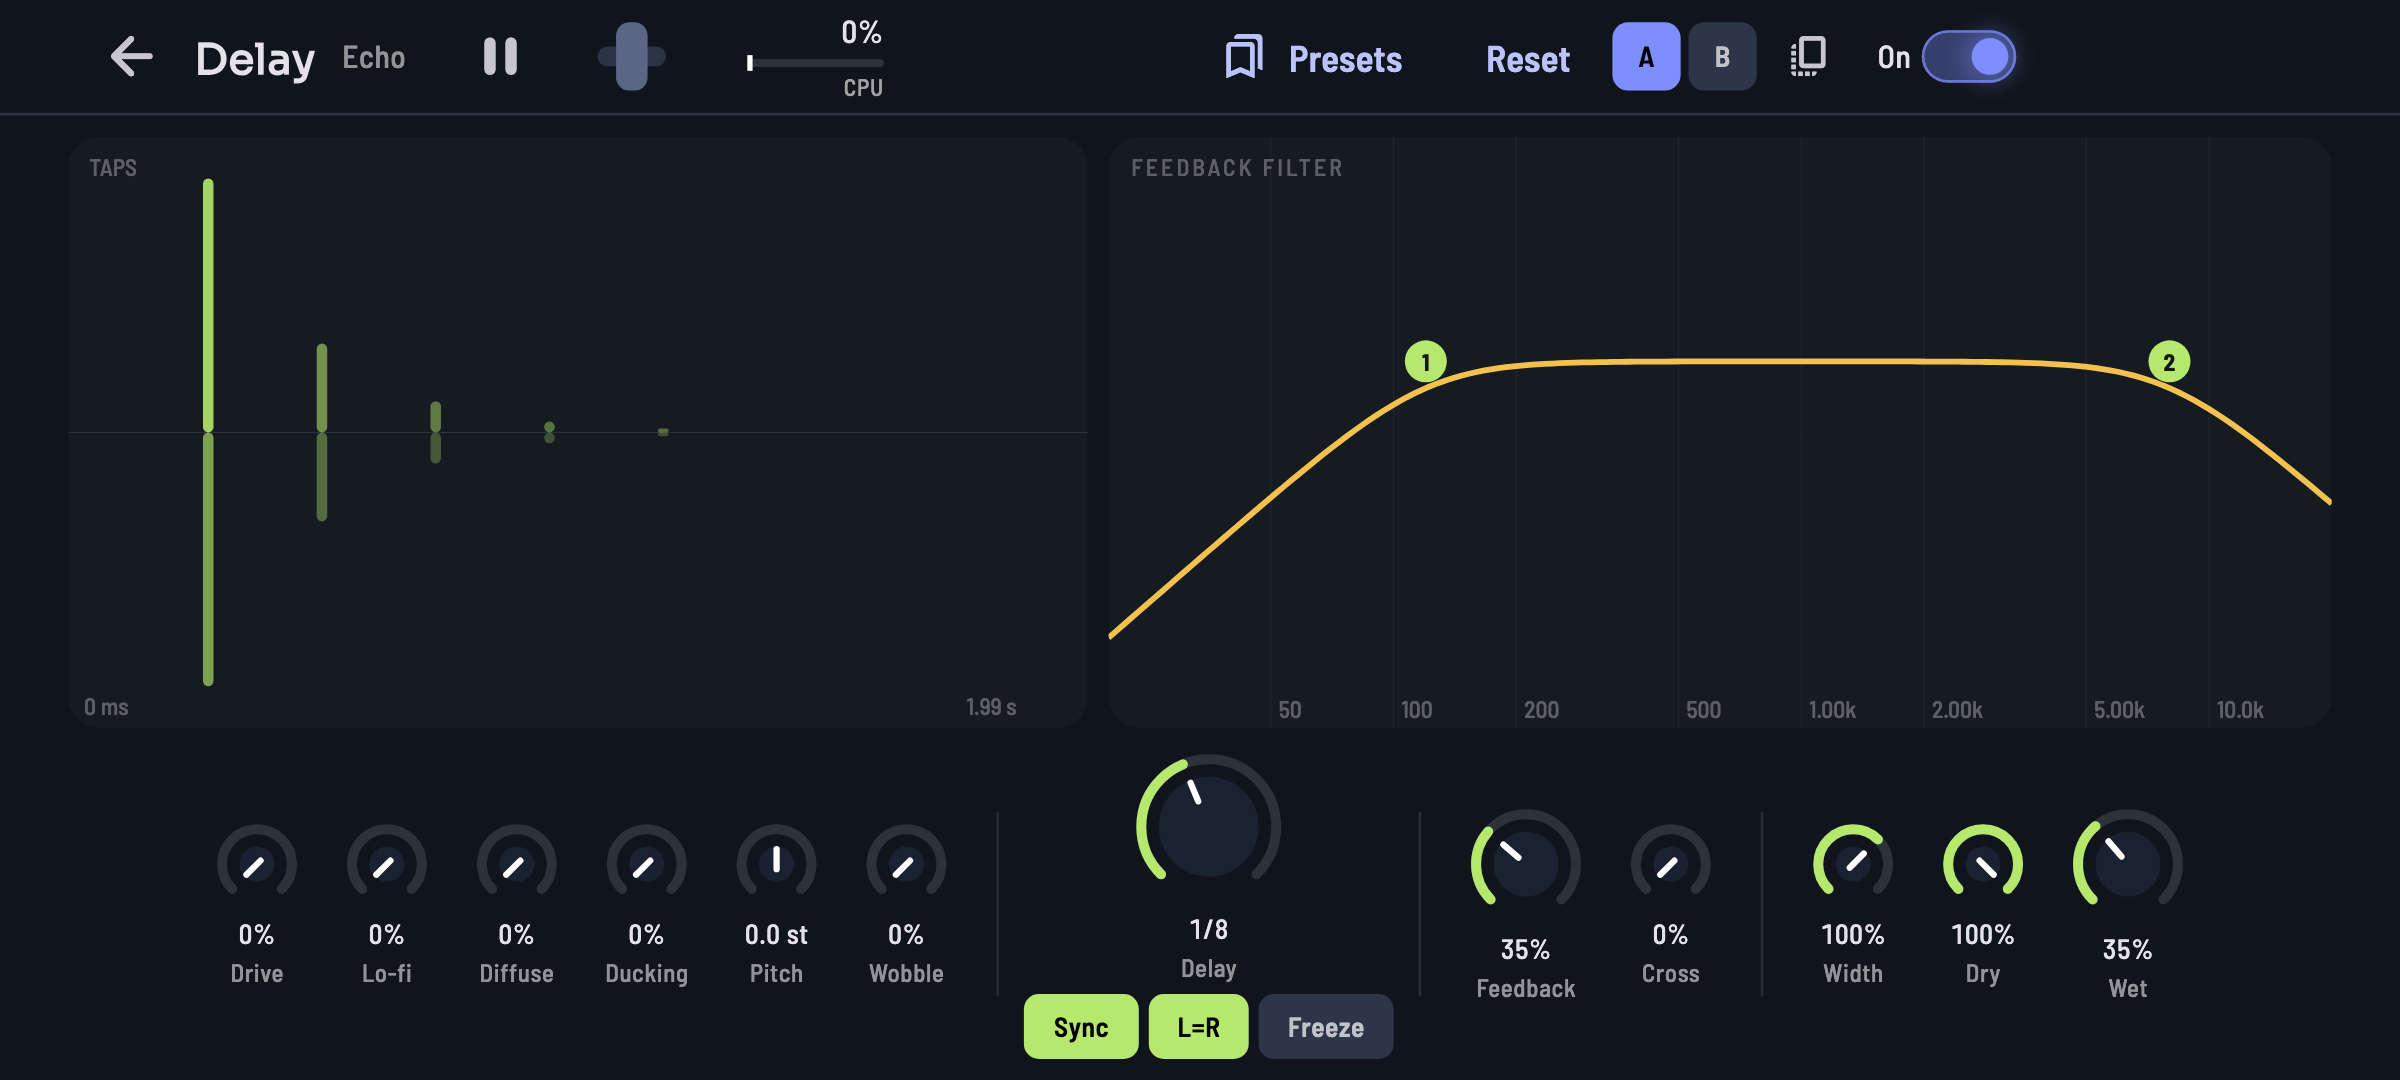Screen dimensions: 2400x1080
Task: Click the 1/8 delay value text
Action: pos(1208,929)
